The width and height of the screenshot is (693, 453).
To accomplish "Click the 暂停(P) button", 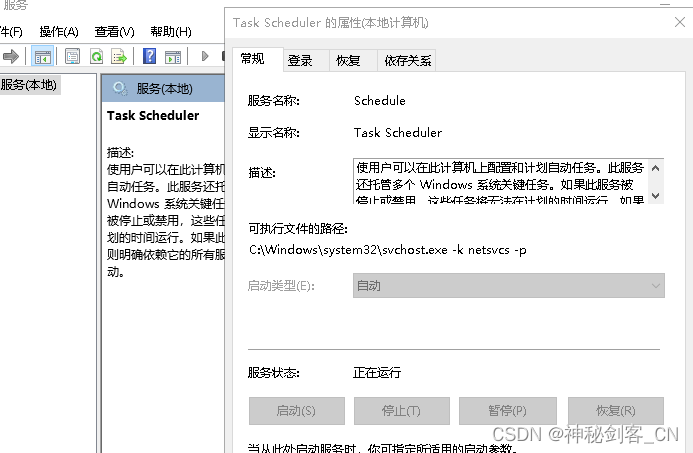I will [x=507, y=411].
